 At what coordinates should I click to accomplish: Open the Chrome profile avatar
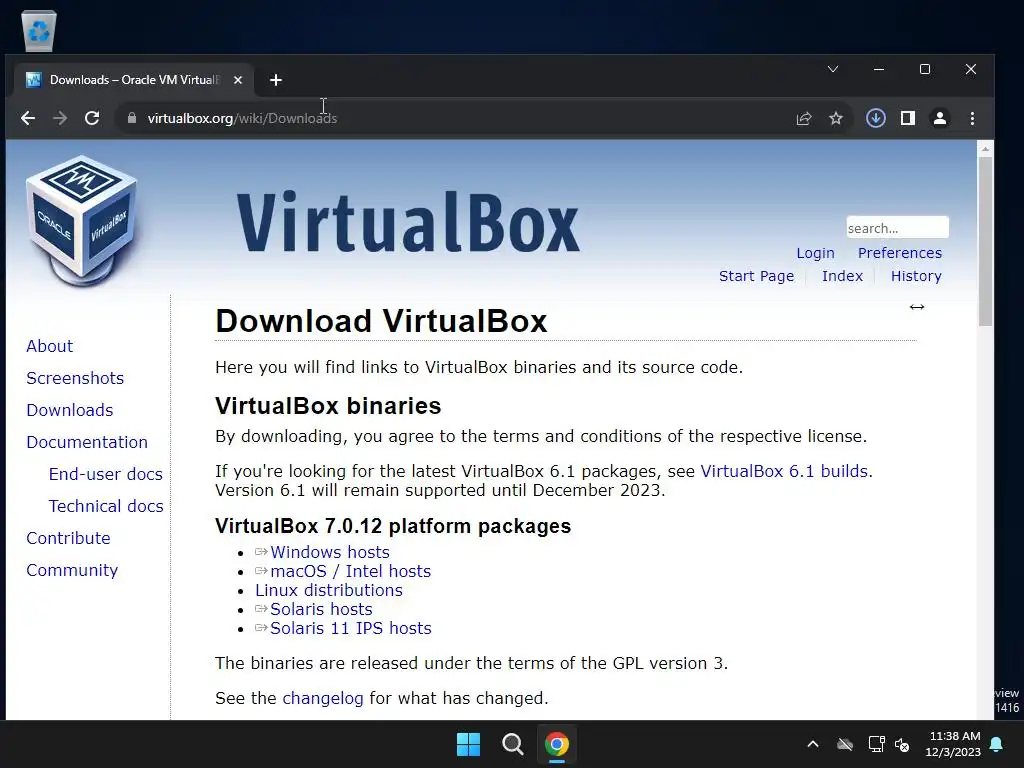940,118
